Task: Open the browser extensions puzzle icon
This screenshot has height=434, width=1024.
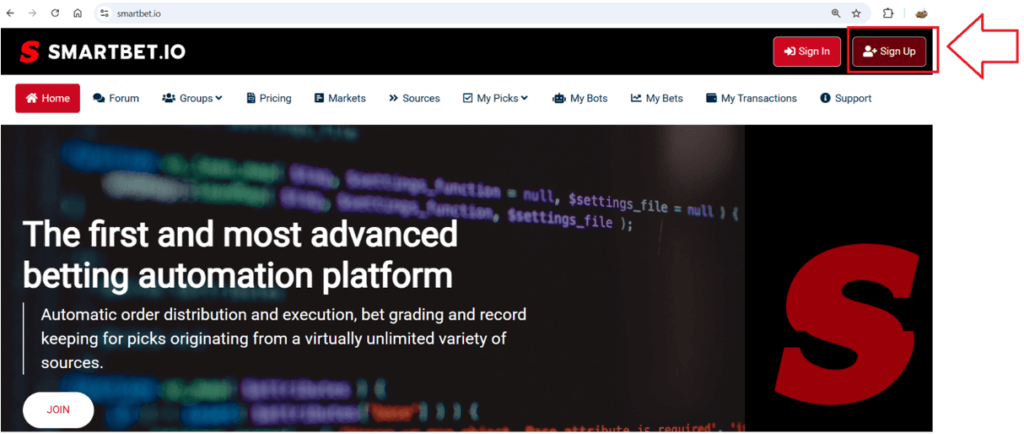Action: click(x=888, y=13)
